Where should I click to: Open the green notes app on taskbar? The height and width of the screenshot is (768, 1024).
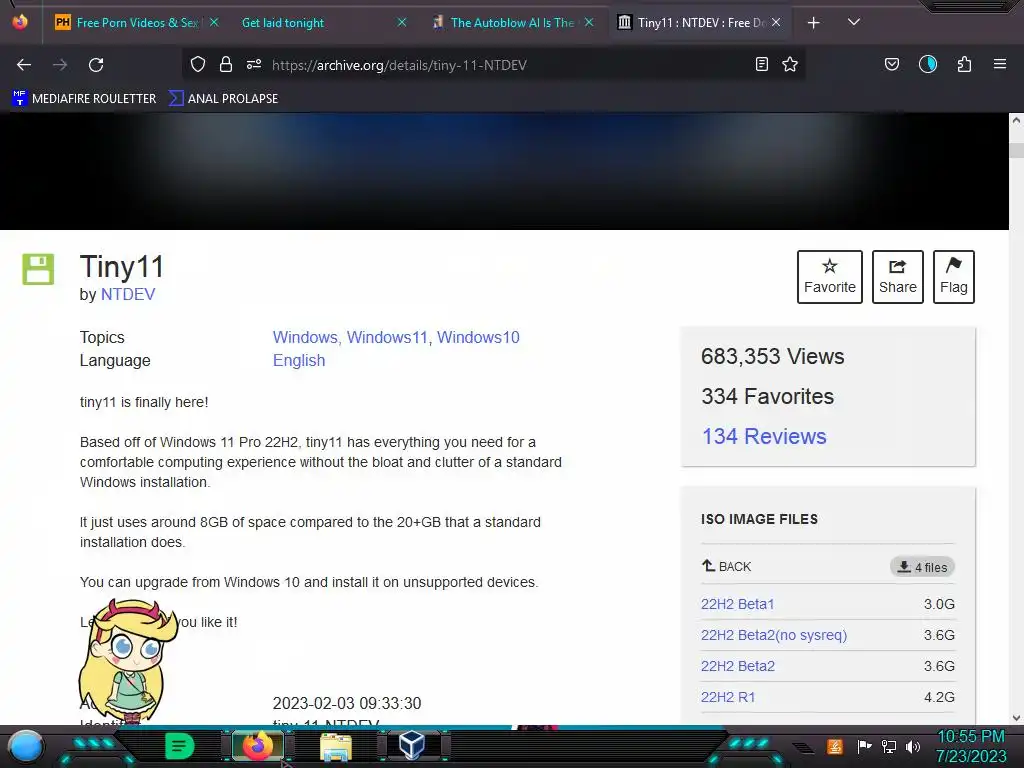pyautogui.click(x=179, y=746)
